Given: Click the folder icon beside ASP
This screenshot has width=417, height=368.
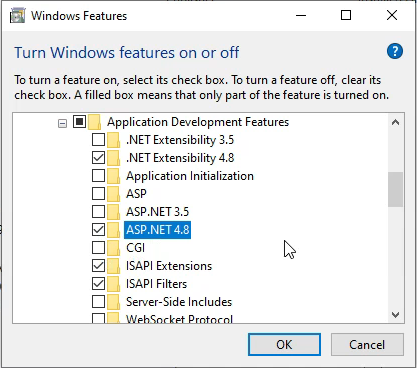Looking at the screenshot, I should (114, 194).
